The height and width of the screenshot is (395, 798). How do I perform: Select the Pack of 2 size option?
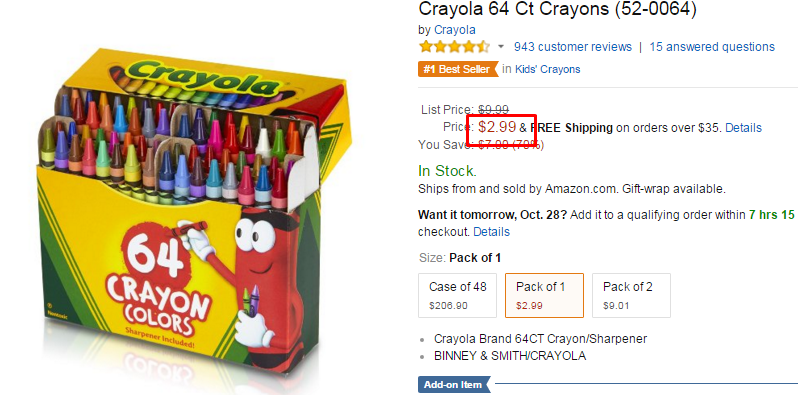[x=631, y=295]
